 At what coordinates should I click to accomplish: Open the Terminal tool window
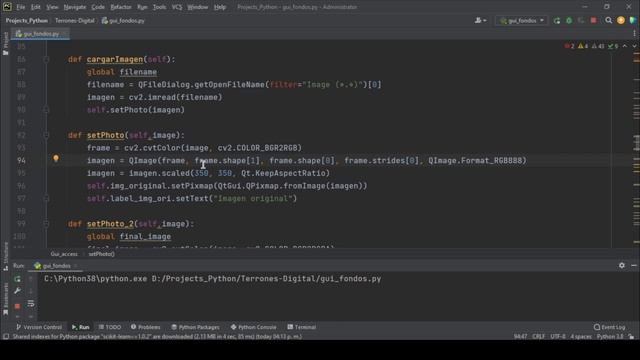[x=302, y=327]
